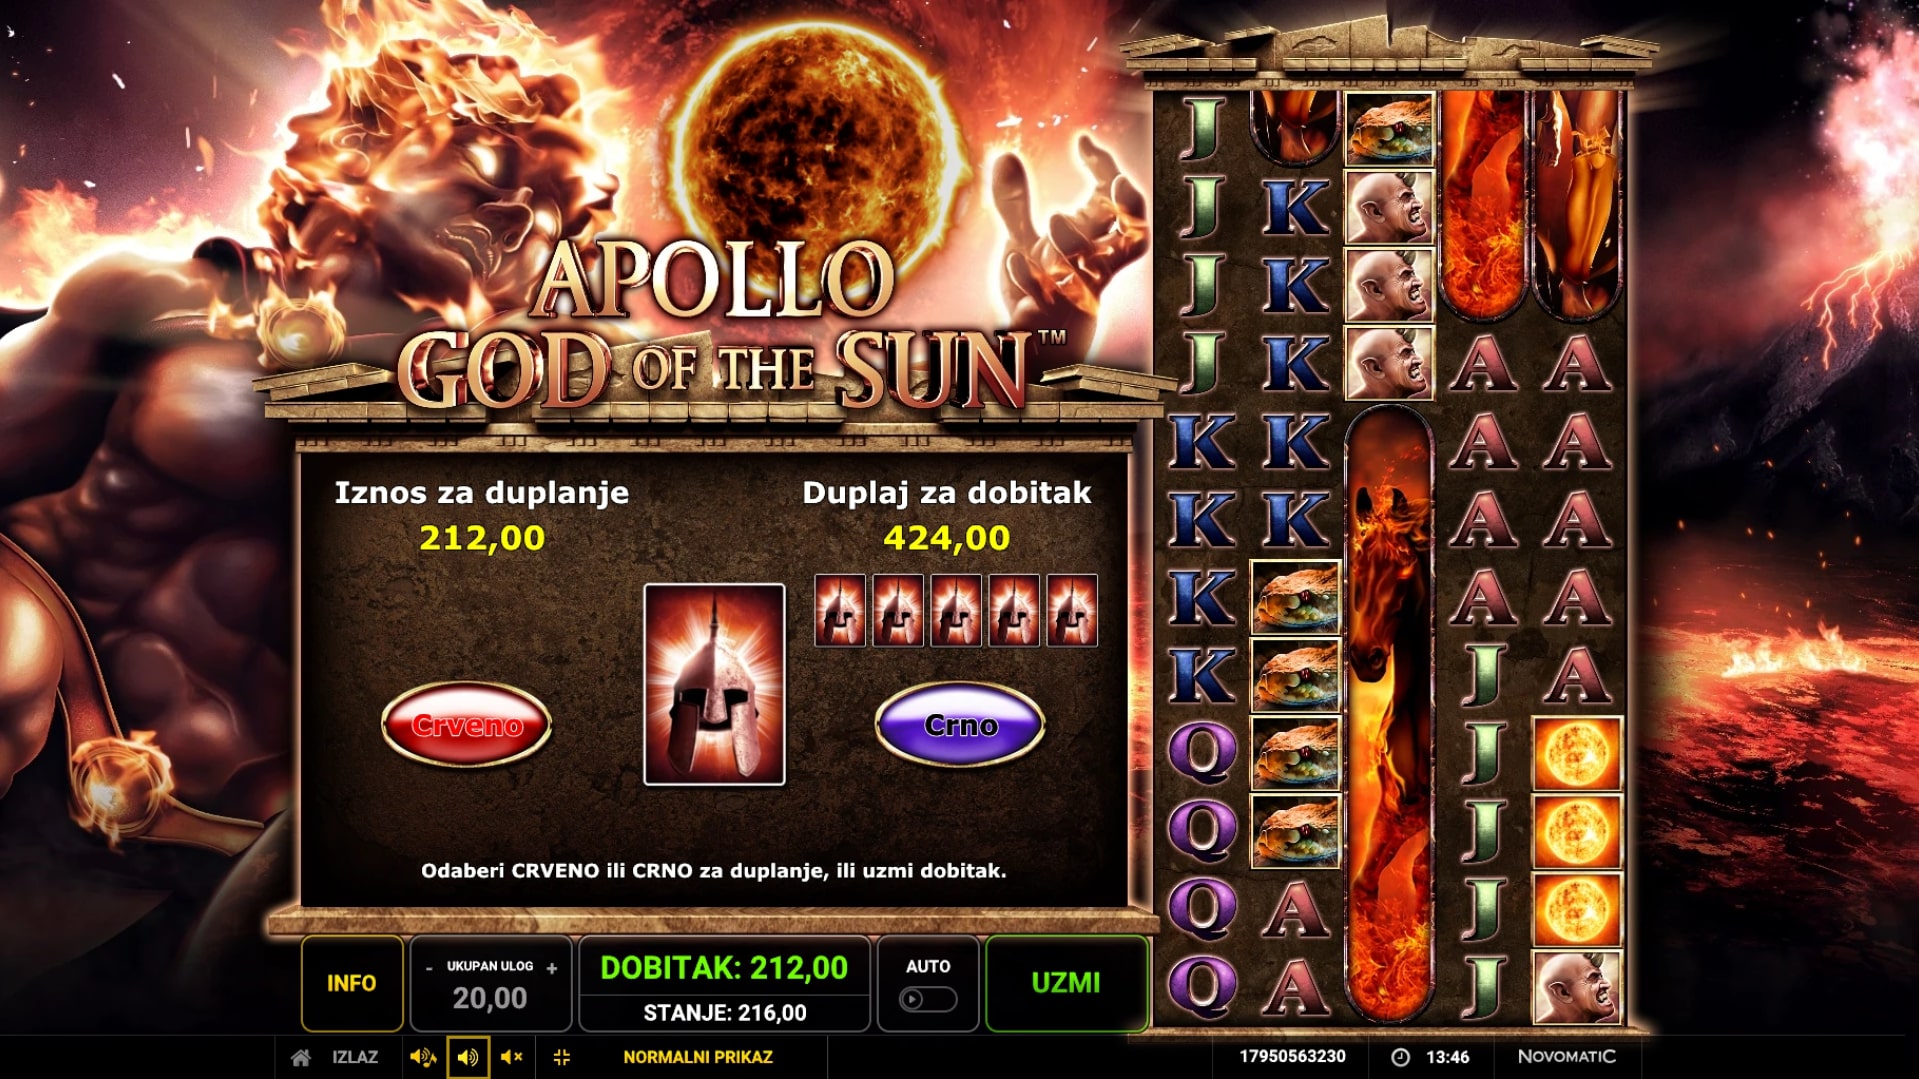The image size is (1919, 1079).
Task: Select the last previous card thumbnail
Action: [1072, 610]
